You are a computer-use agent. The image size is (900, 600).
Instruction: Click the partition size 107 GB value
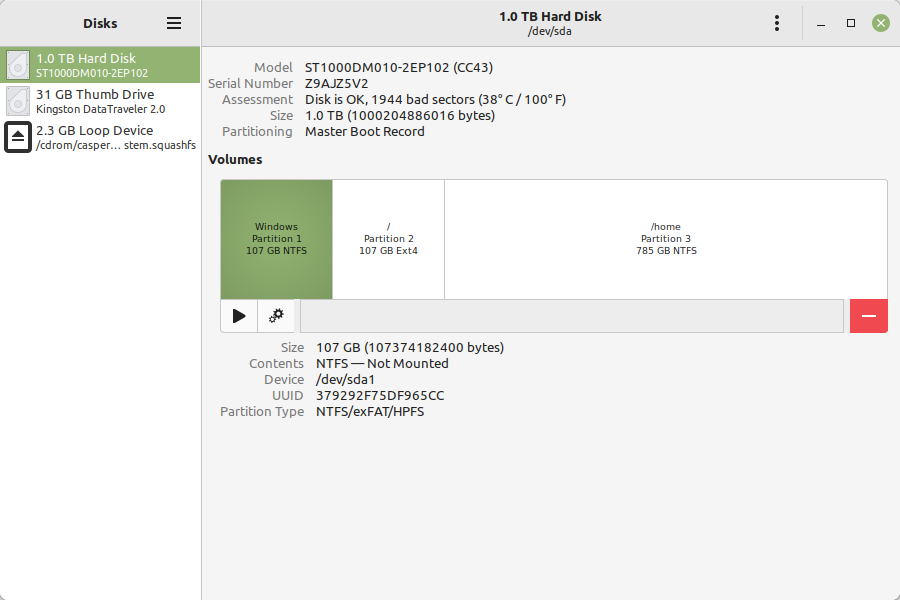point(410,347)
